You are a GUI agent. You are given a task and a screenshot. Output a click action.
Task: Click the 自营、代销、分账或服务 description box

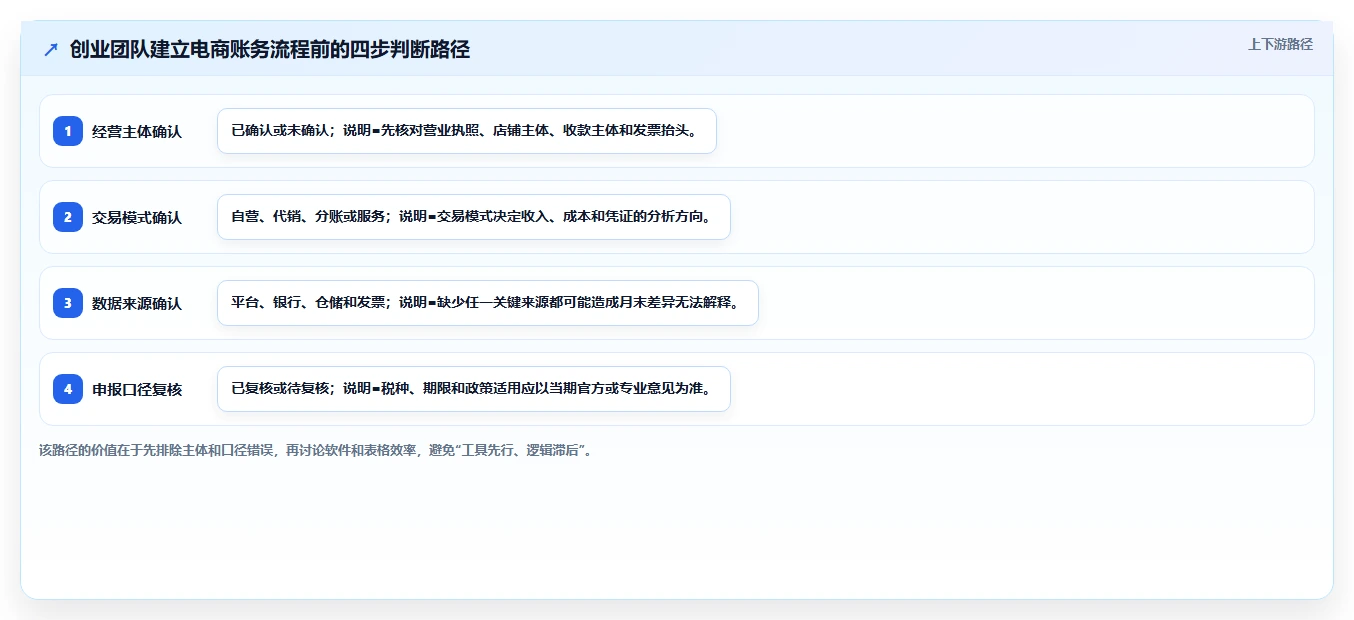[474, 217]
